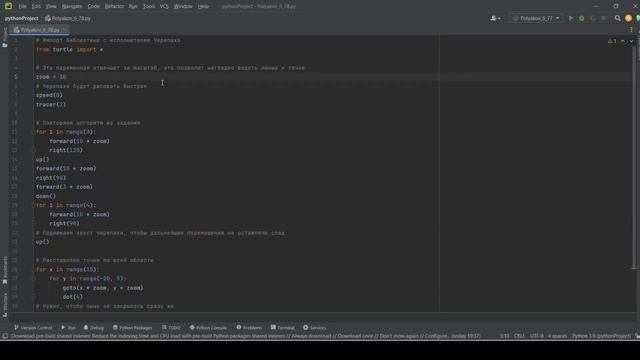This screenshot has height=360, width=640.
Task: Open the Run tool window at bottom
Action: tap(69, 327)
